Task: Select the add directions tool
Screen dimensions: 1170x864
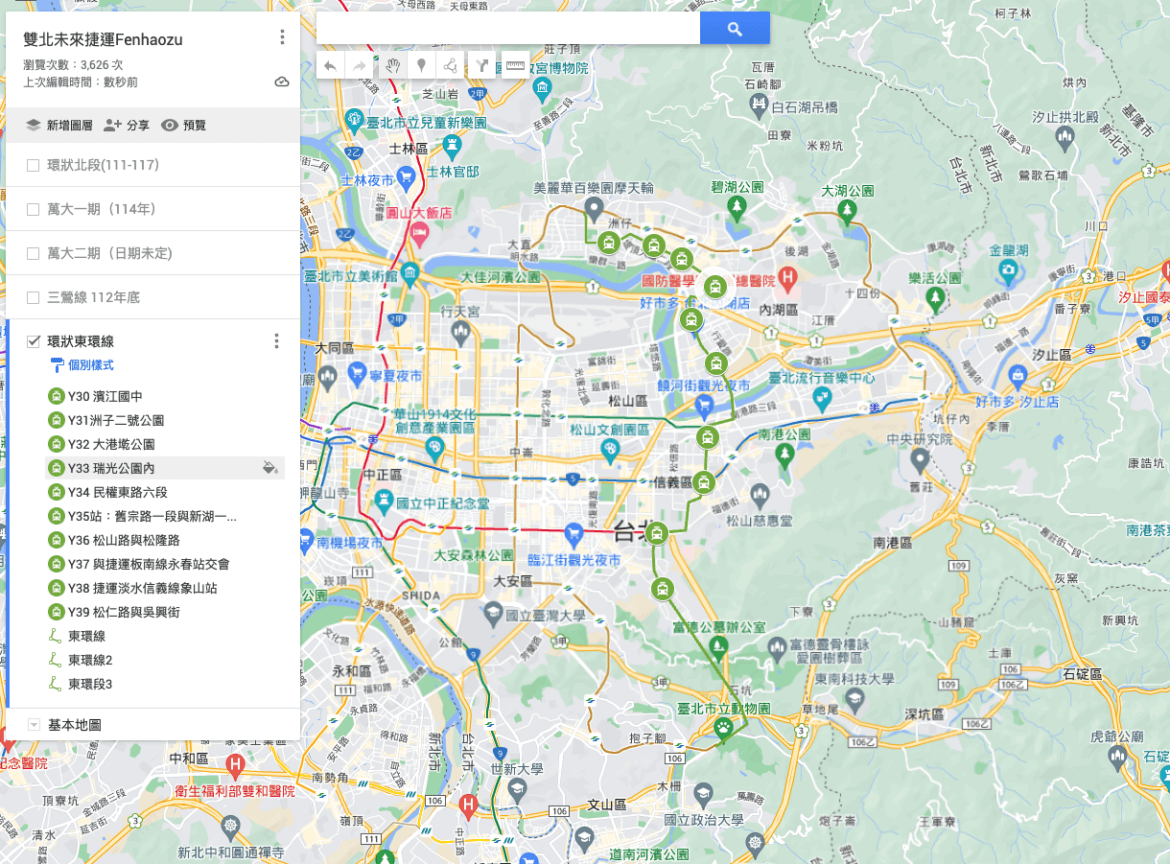Action: tap(483, 66)
